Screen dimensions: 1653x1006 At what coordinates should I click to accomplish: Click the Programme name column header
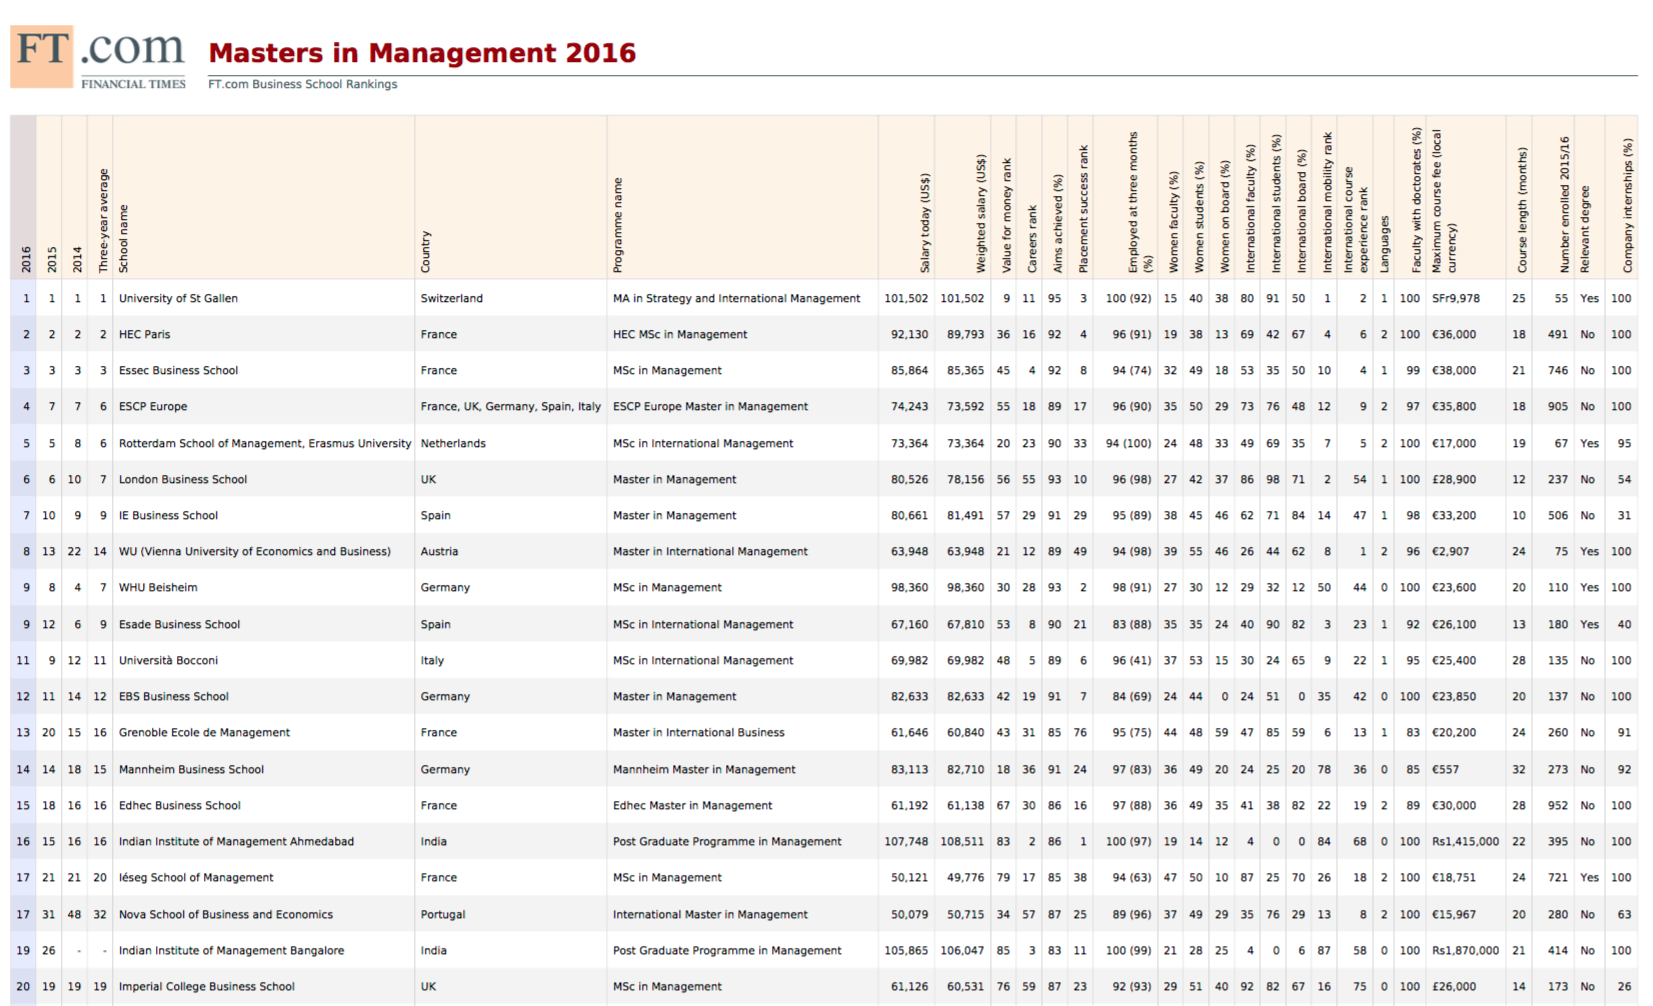coord(618,225)
